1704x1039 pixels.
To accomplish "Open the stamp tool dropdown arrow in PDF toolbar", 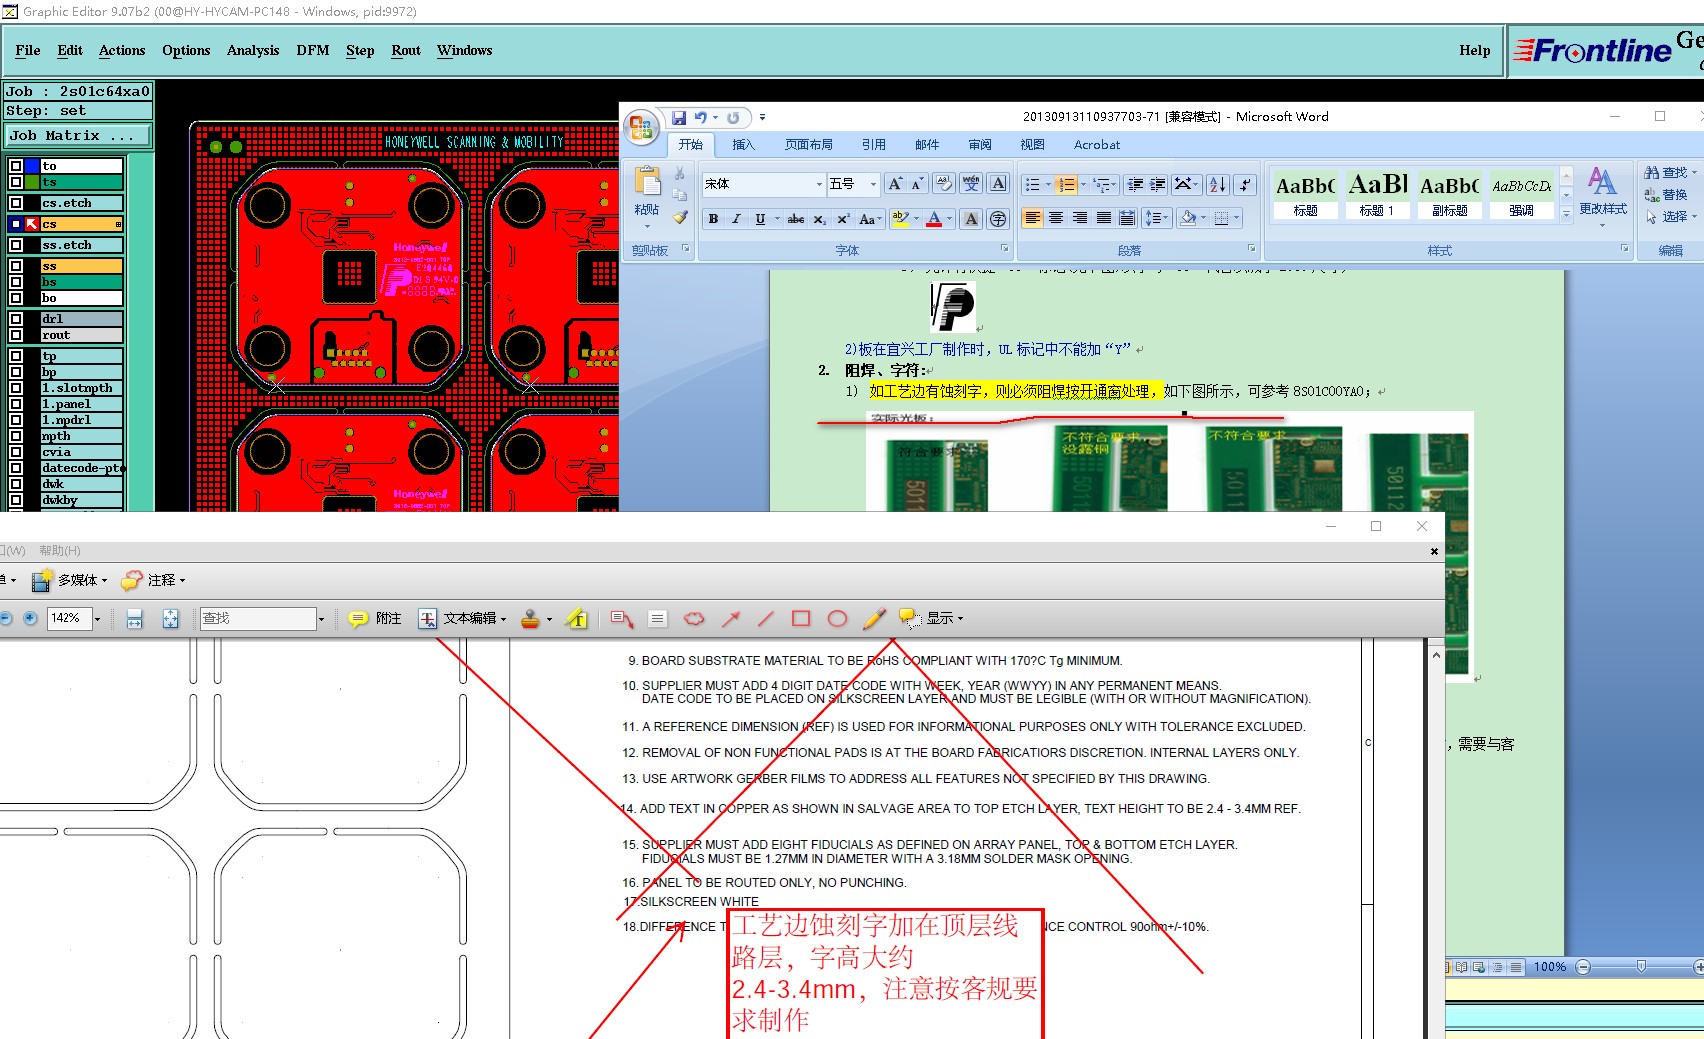I will 549,620.
